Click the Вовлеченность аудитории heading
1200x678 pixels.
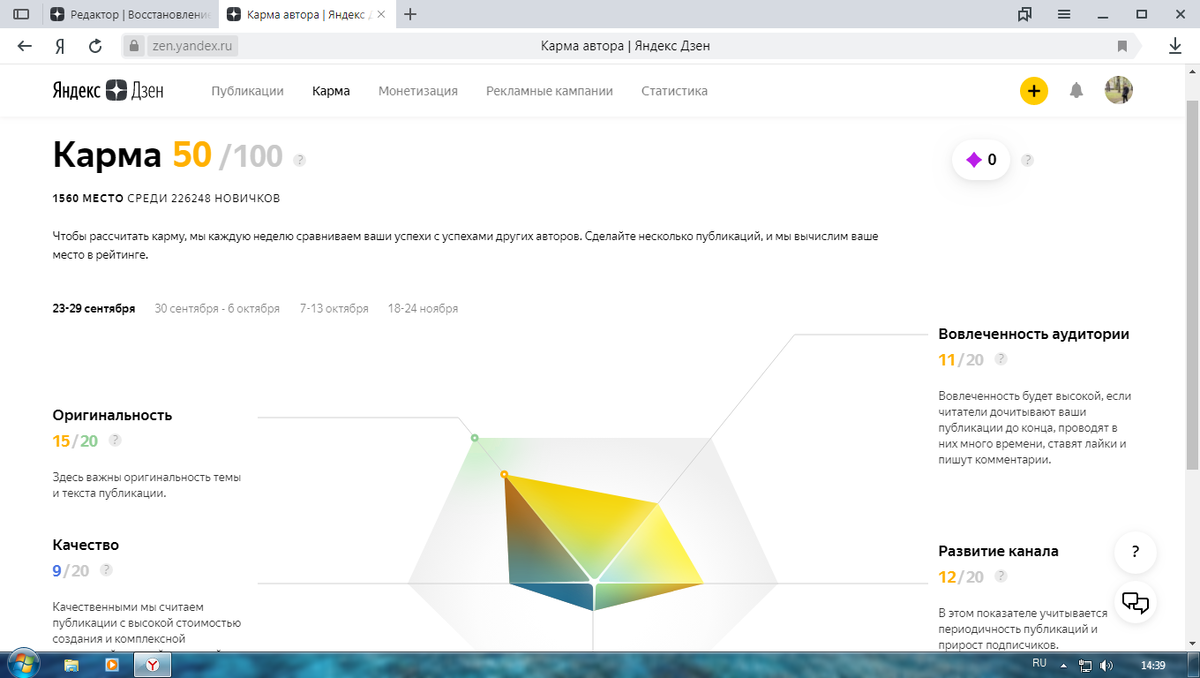click(x=1034, y=334)
